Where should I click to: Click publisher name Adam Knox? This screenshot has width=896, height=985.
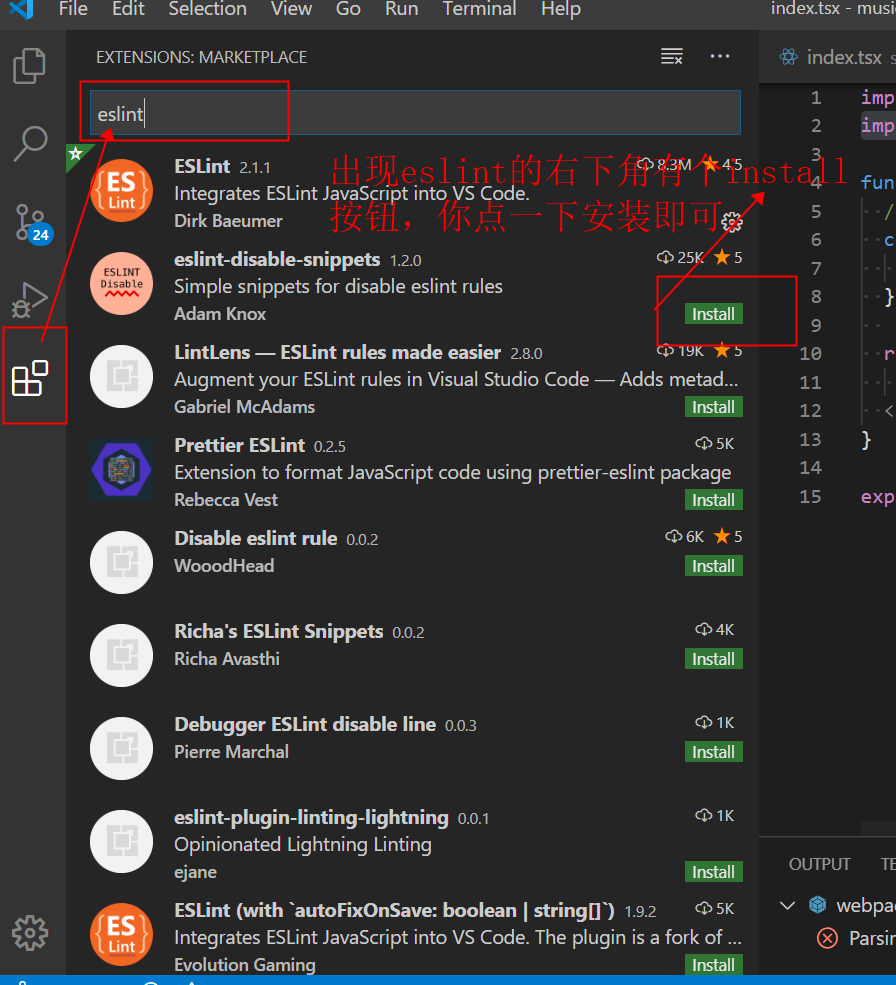click(x=220, y=314)
